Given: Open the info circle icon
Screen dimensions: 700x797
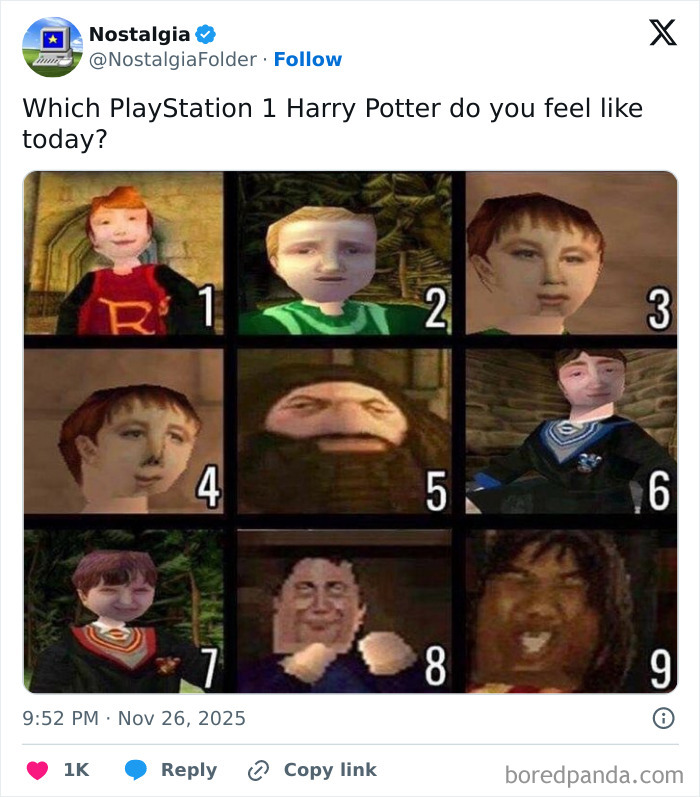Looking at the screenshot, I should click(663, 718).
